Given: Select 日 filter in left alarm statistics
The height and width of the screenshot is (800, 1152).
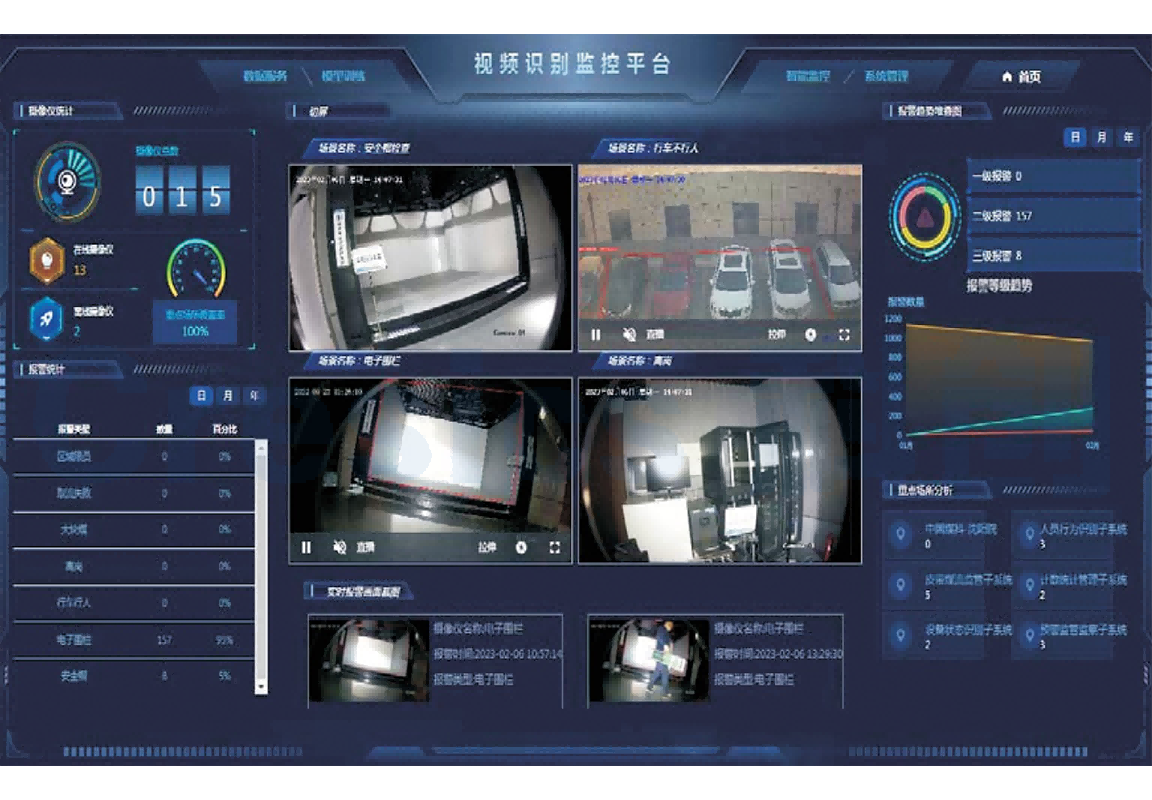Looking at the screenshot, I should tap(202, 396).
